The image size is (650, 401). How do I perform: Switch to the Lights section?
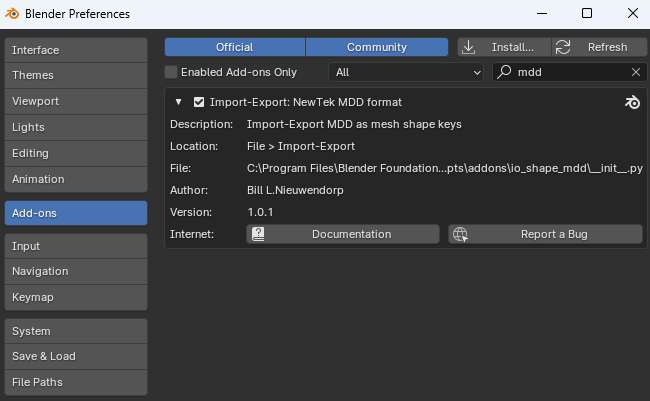click(76, 127)
